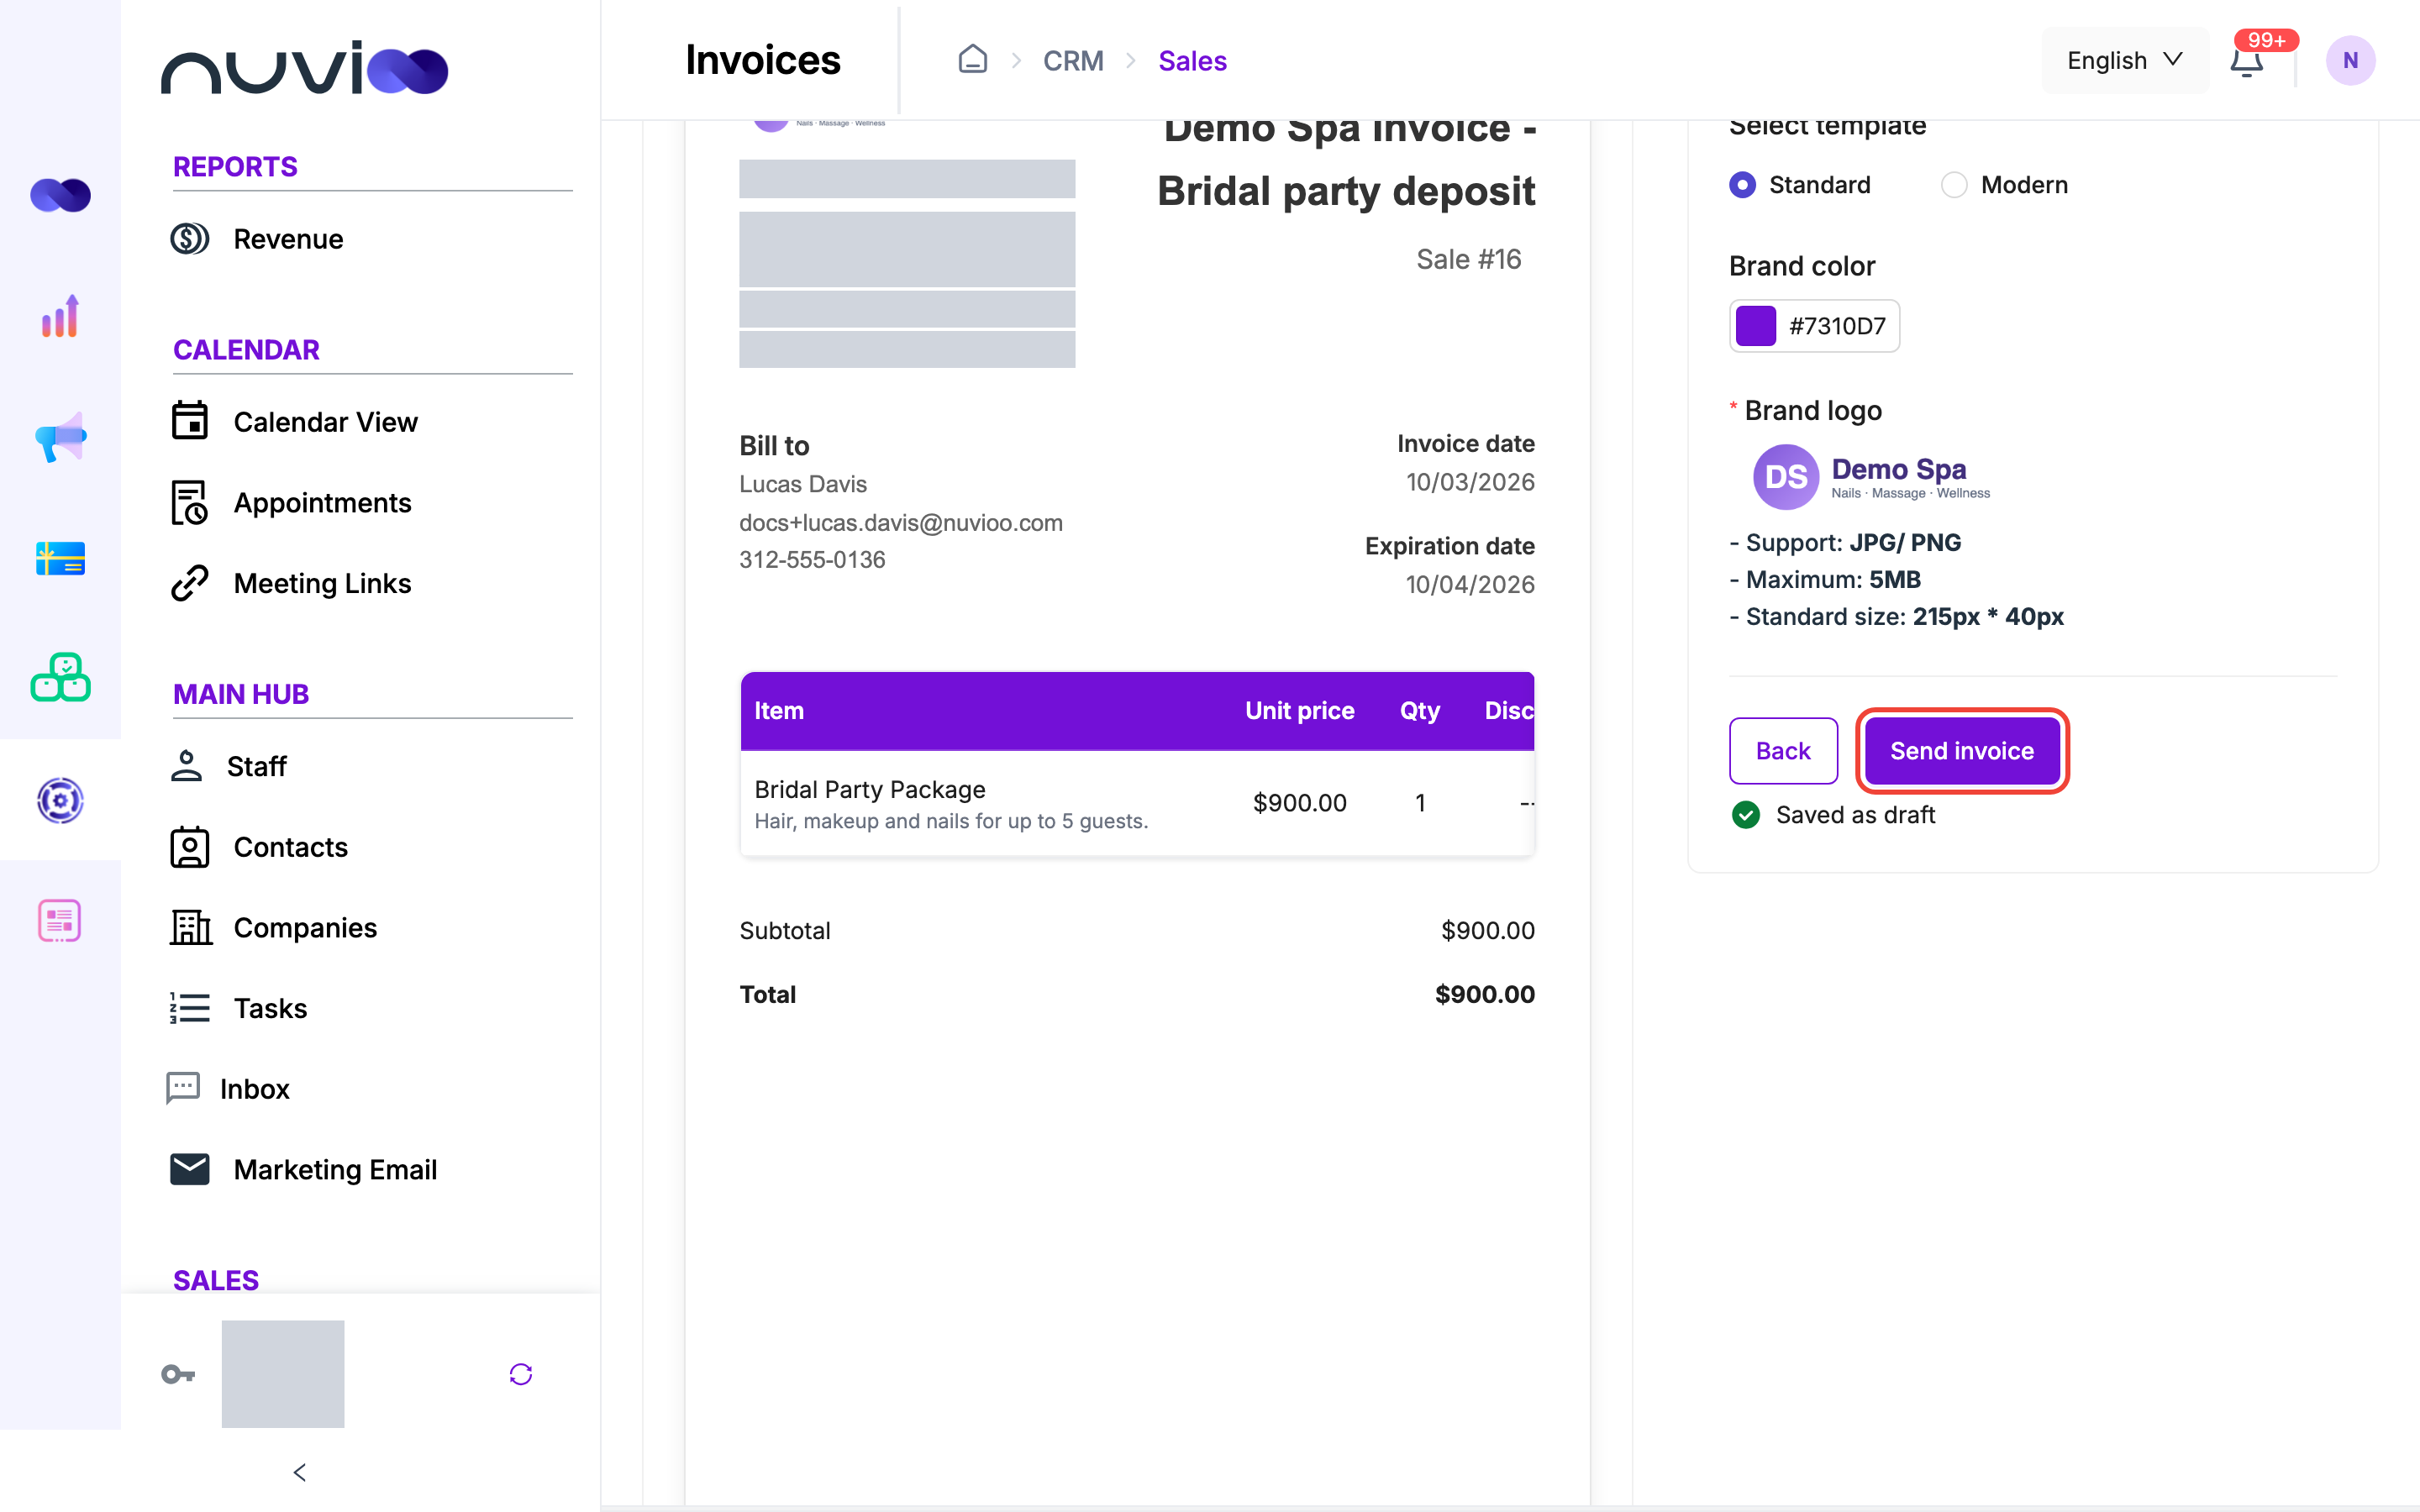The image size is (2420, 1512).
Task: Click the CRM breadcrumb
Action: pyautogui.click(x=1073, y=61)
